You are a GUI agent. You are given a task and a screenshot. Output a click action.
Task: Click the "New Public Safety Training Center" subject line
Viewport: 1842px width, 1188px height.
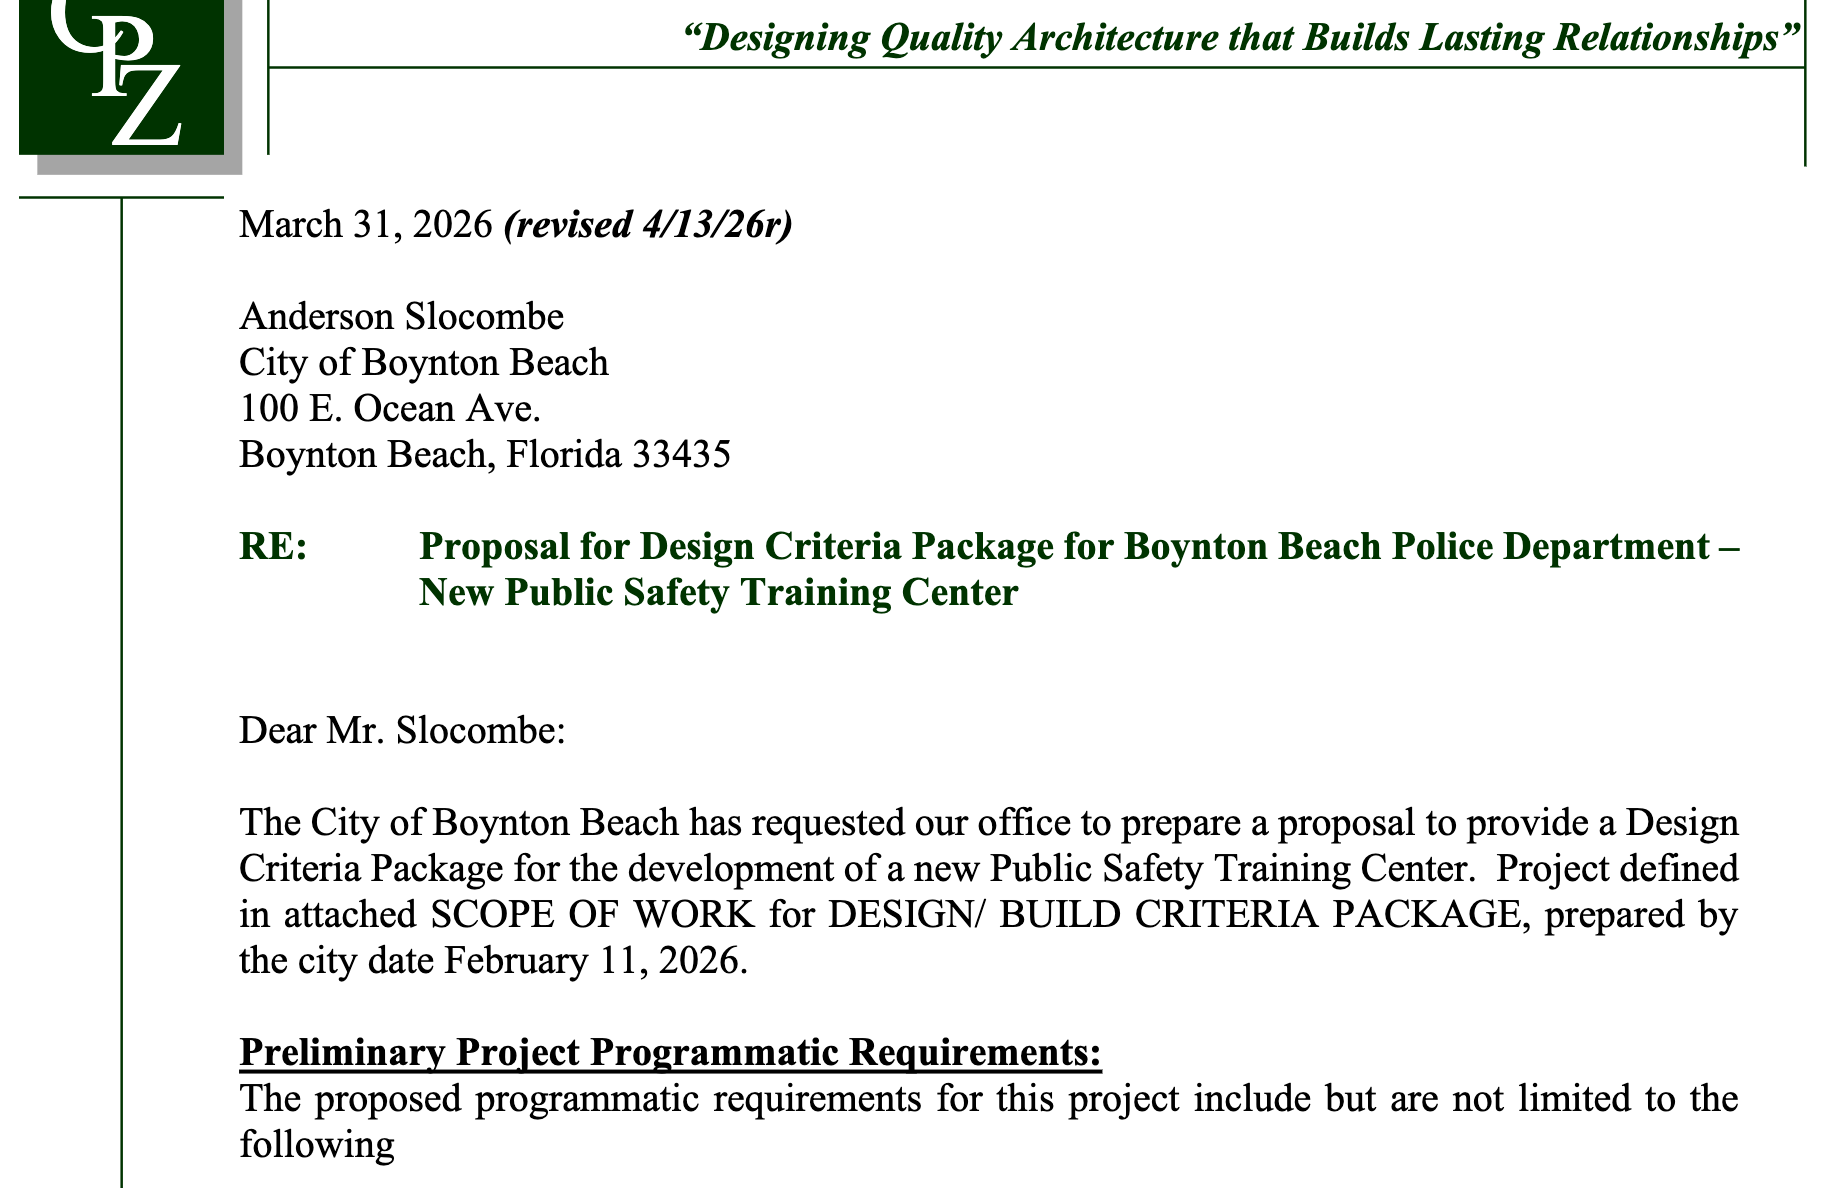[718, 593]
